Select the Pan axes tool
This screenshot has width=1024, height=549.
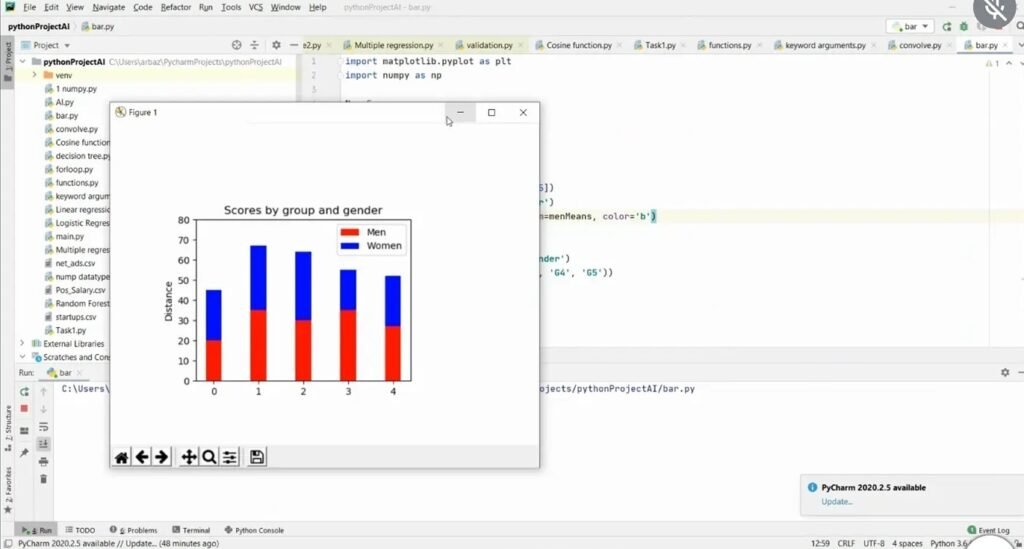click(189, 457)
